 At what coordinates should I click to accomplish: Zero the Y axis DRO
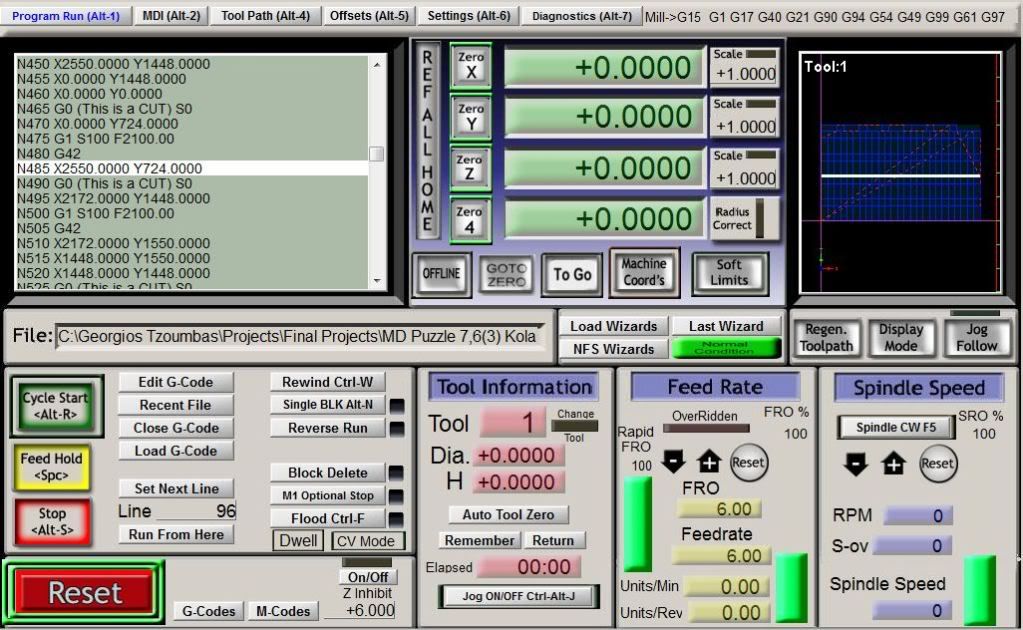pos(471,117)
